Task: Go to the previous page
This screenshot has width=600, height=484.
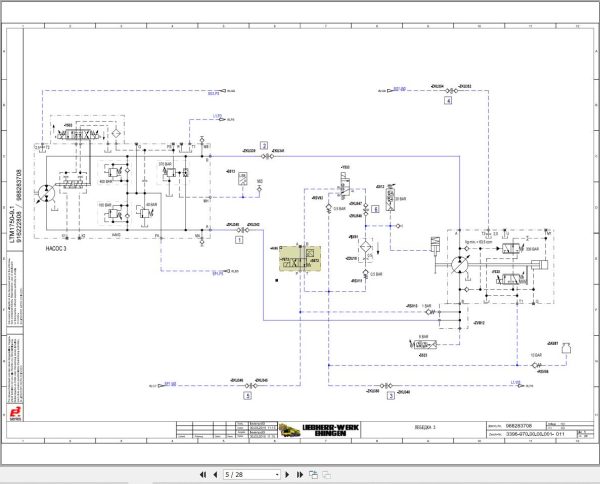Action: click(x=215, y=475)
